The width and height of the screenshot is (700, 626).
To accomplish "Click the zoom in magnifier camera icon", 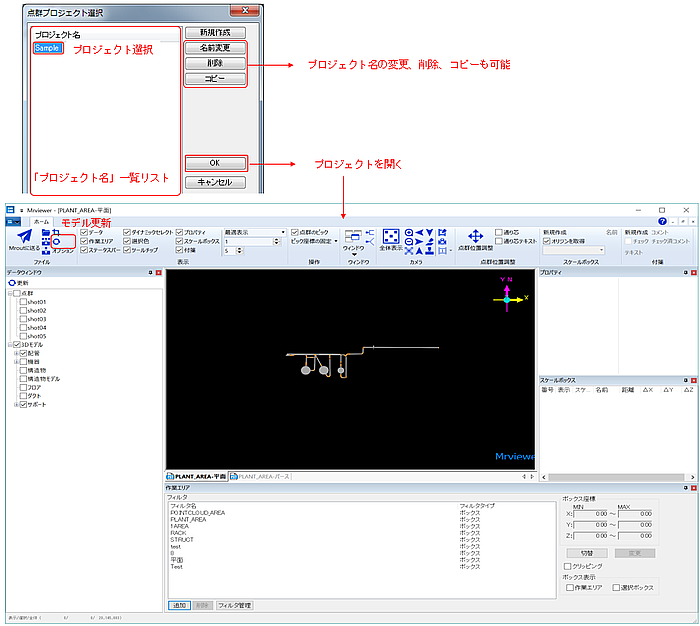I will (x=408, y=233).
